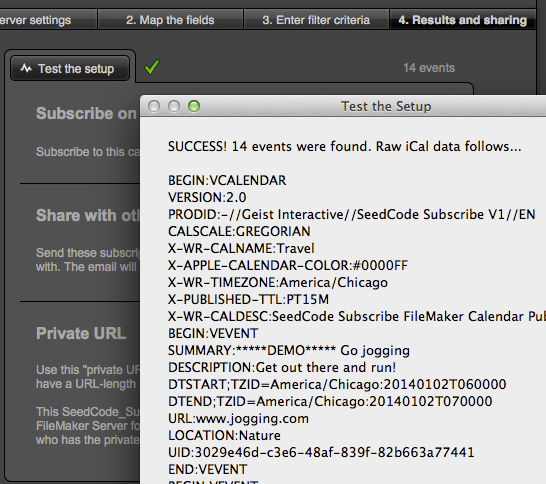Click the SUCCESS message line
Viewport: 546px width, 484px height.
(x=345, y=147)
